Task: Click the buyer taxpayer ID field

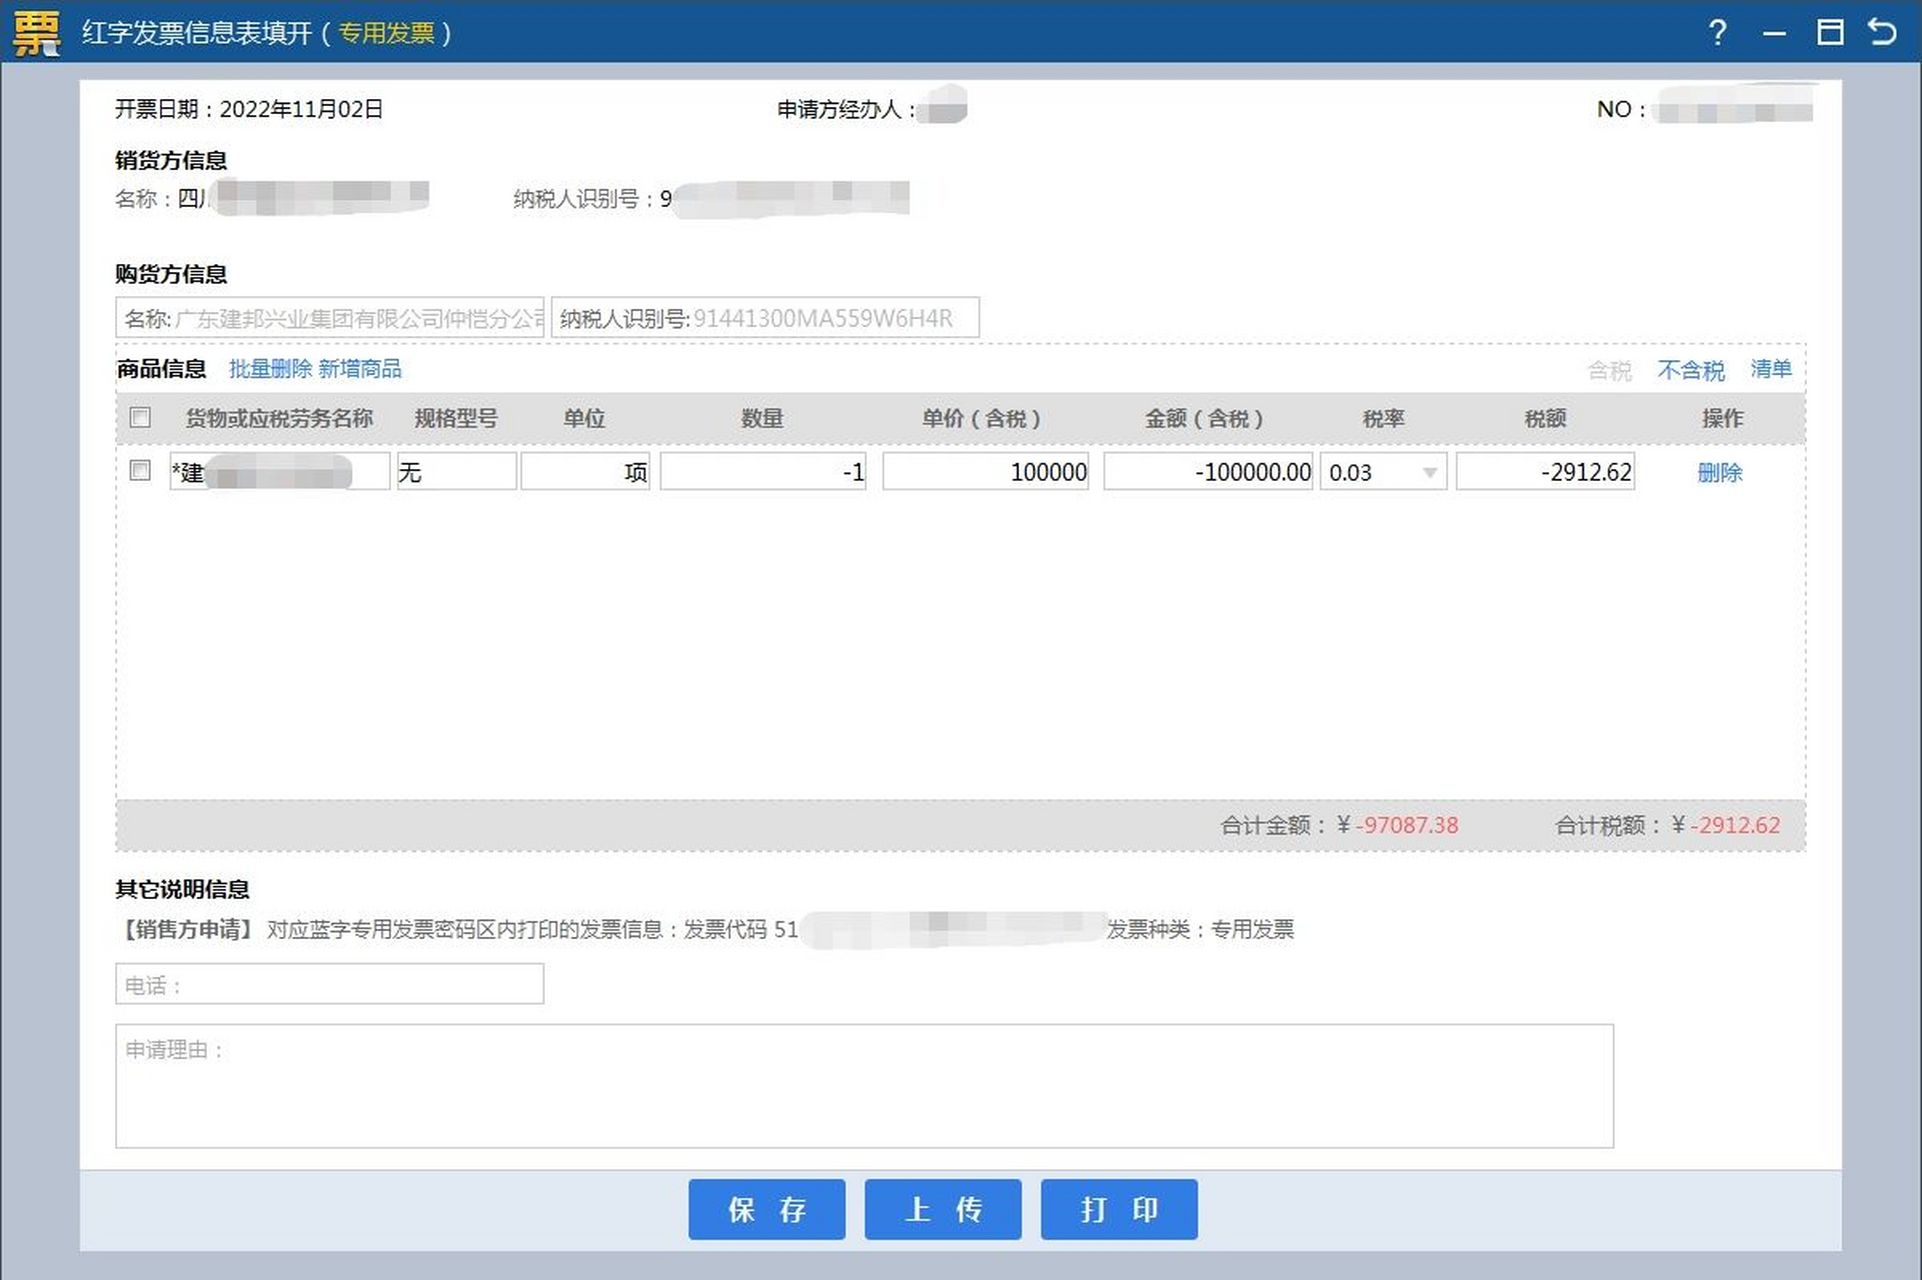Action: point(765,318)
